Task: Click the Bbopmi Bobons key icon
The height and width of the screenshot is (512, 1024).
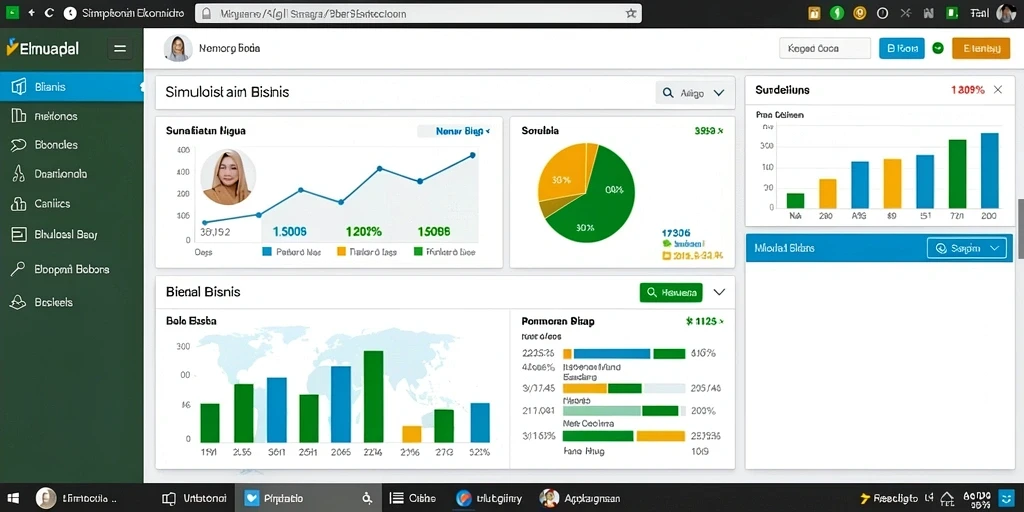Action: (x=18, y=269)
